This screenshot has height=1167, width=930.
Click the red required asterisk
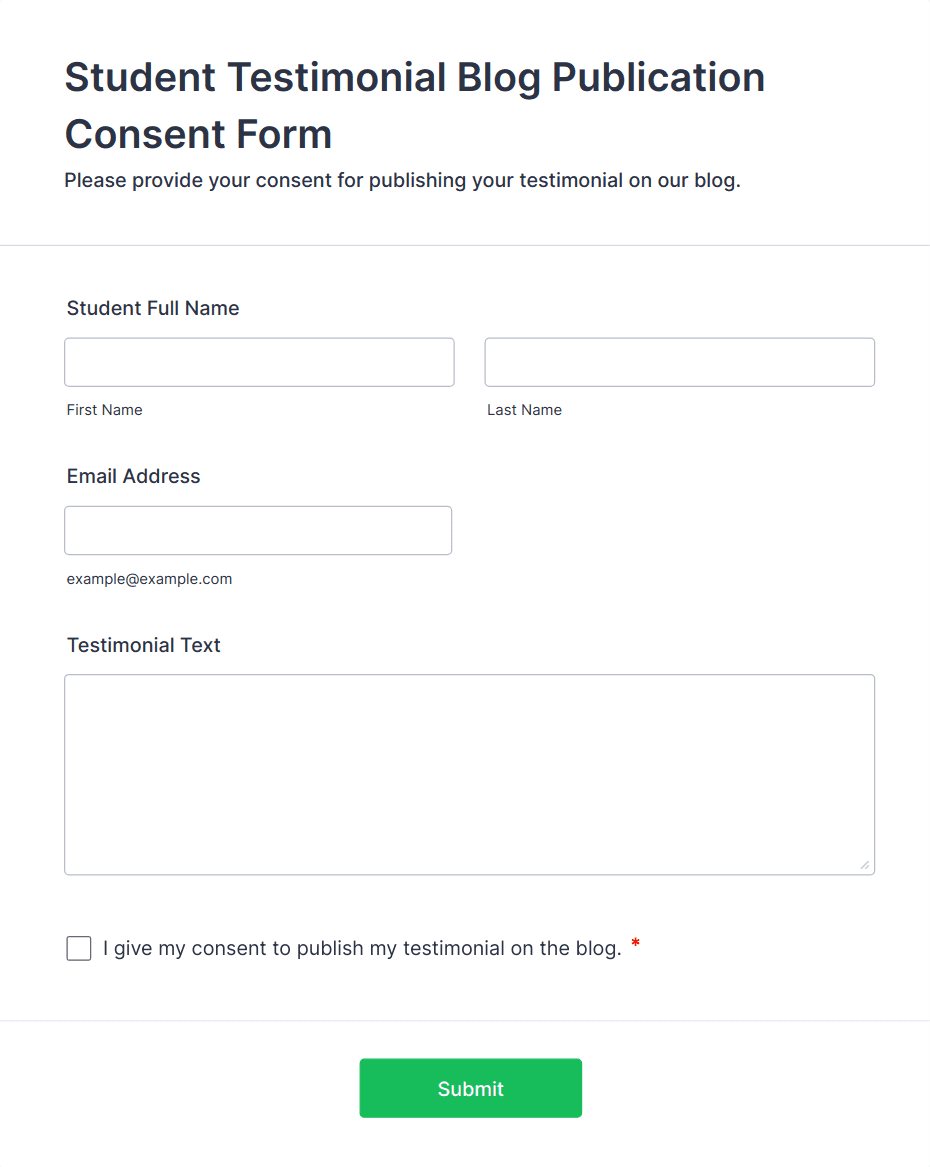point(636,944)
